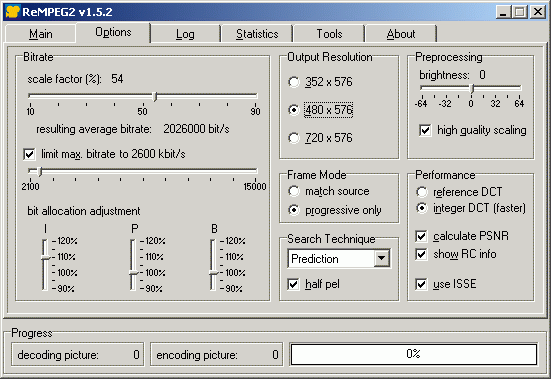Toggle show RC info checkbox
This screenshot has height=379, width=551.
[421, 254]
